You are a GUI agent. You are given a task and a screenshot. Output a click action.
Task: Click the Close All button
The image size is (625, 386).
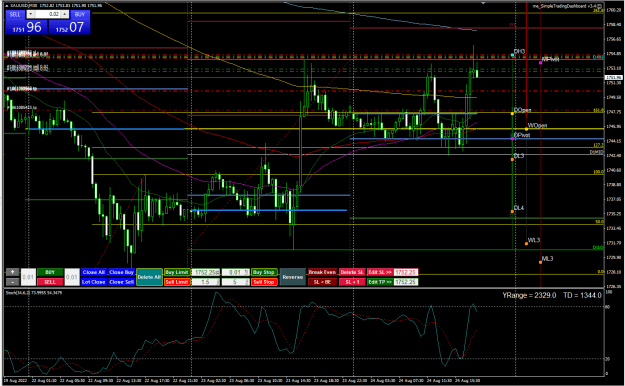tap(94, 272)
